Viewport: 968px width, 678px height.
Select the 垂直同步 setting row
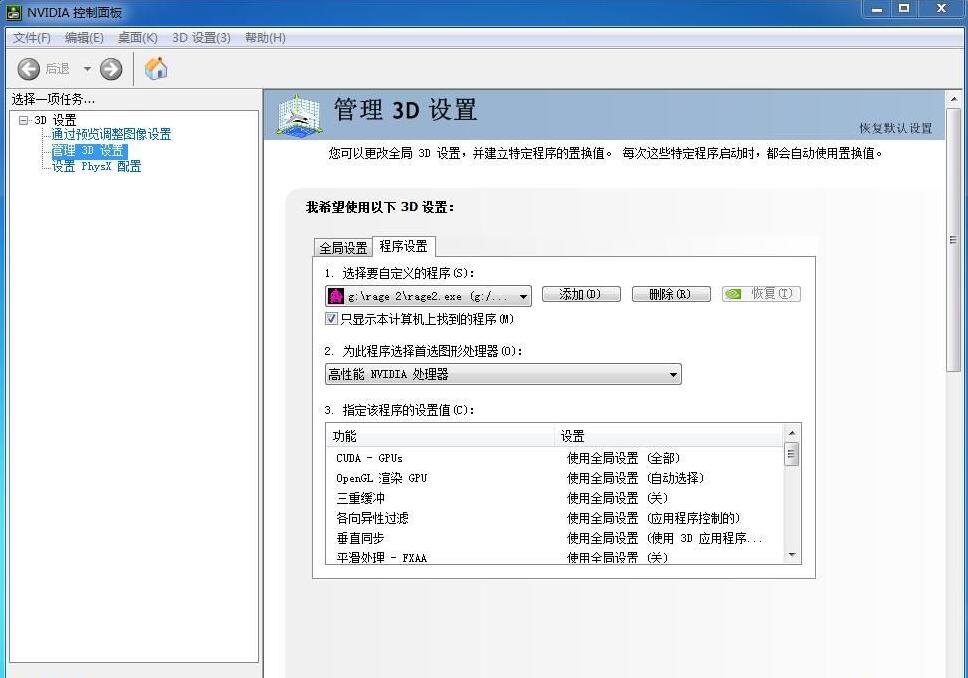point(555,538)
